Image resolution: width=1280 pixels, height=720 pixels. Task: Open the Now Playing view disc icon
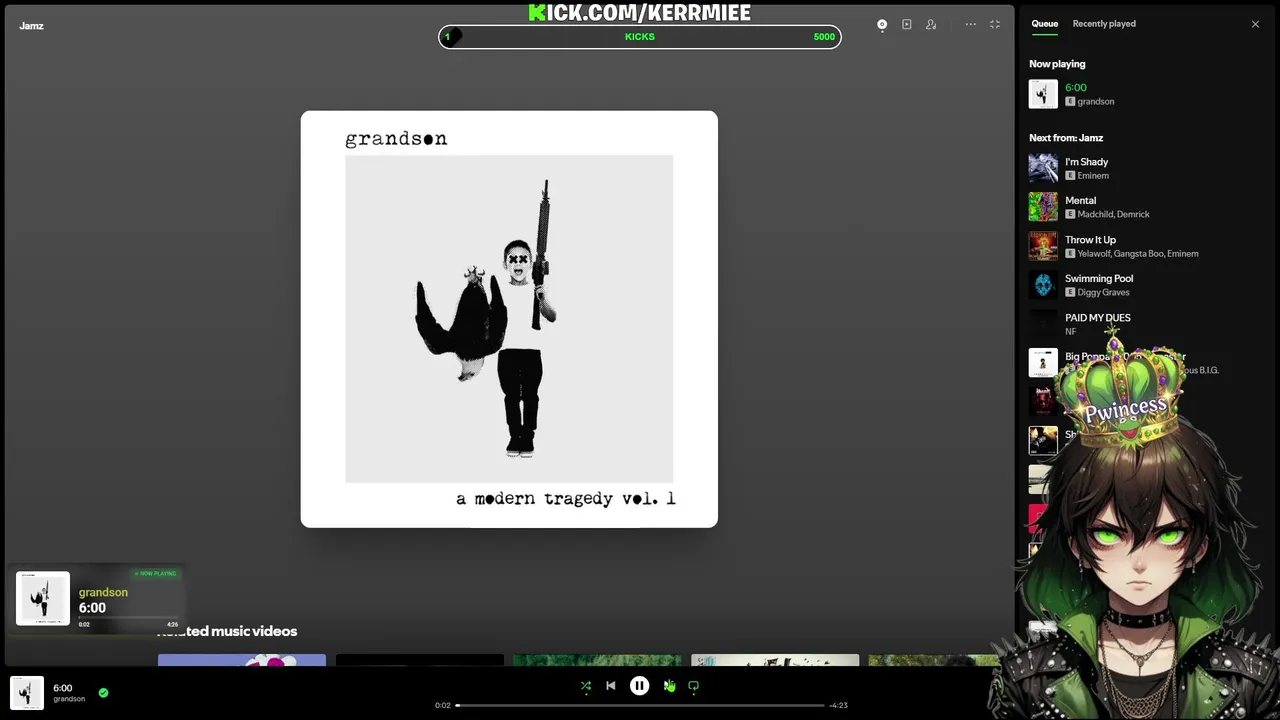pyautogui.click(x=882, y=24)
